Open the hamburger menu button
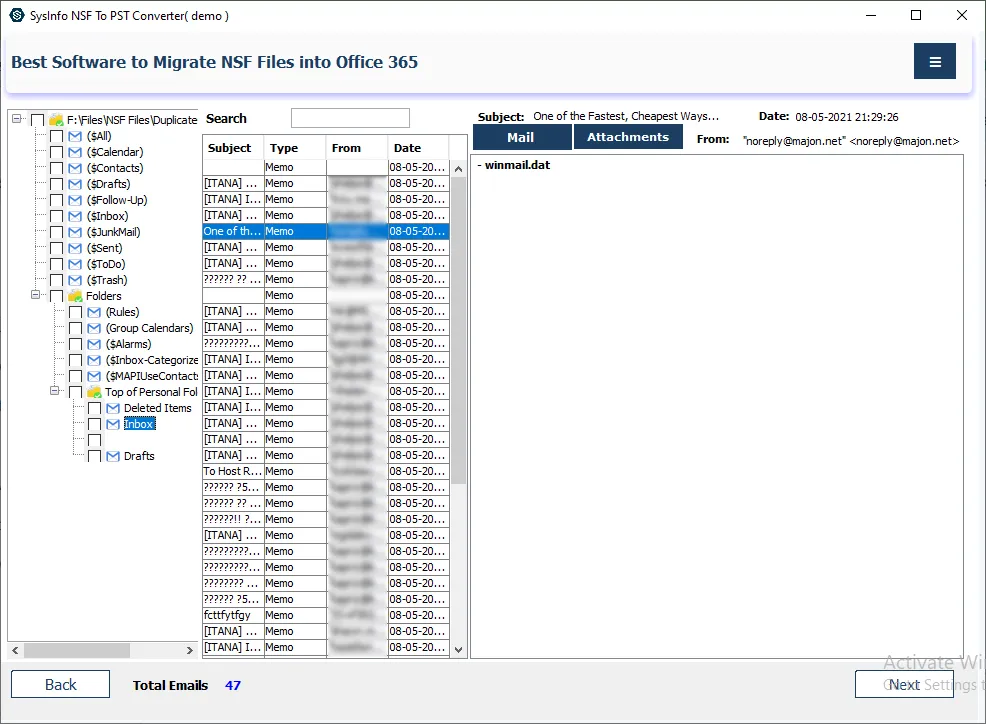The image size is (986, 724). click(x=934, y=62)
